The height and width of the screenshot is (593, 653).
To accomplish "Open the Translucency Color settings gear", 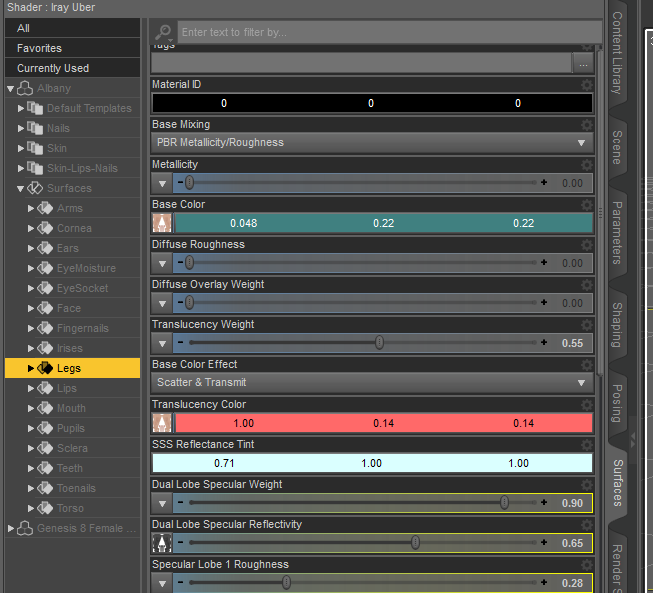I will tap(587, 405).
